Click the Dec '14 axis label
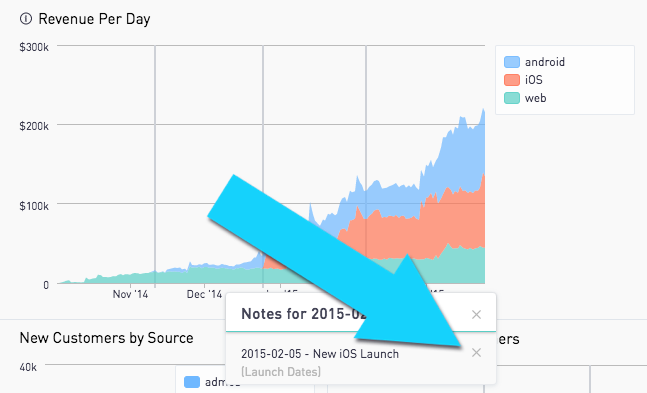Image resolution: width=647 pixels, height=393 pixels. tap(204, 294)
